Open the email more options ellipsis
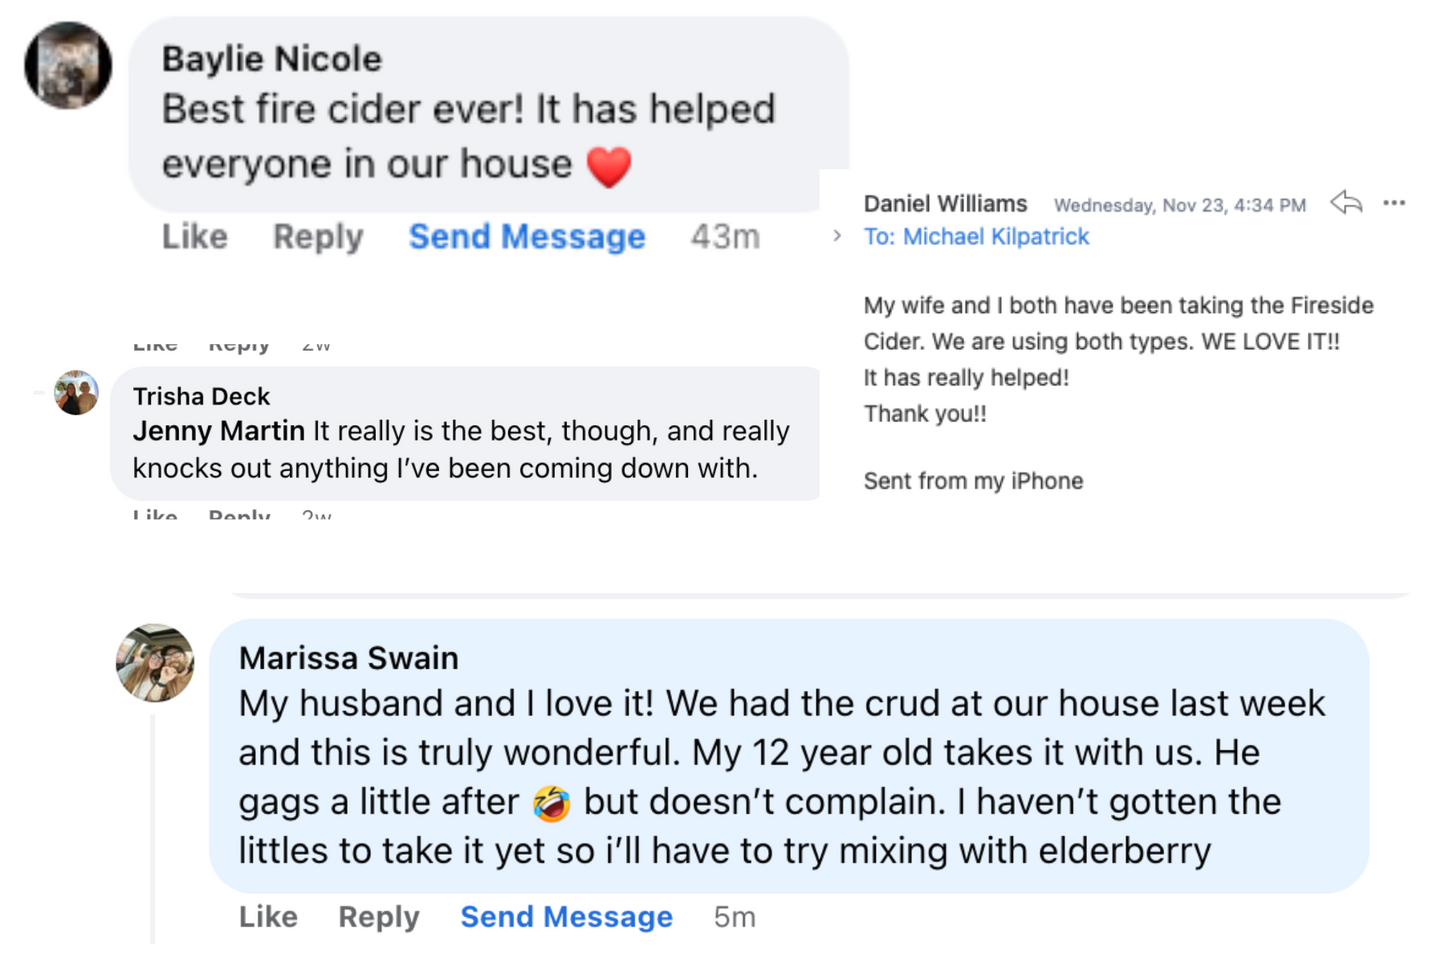 tap(1394, 203)
